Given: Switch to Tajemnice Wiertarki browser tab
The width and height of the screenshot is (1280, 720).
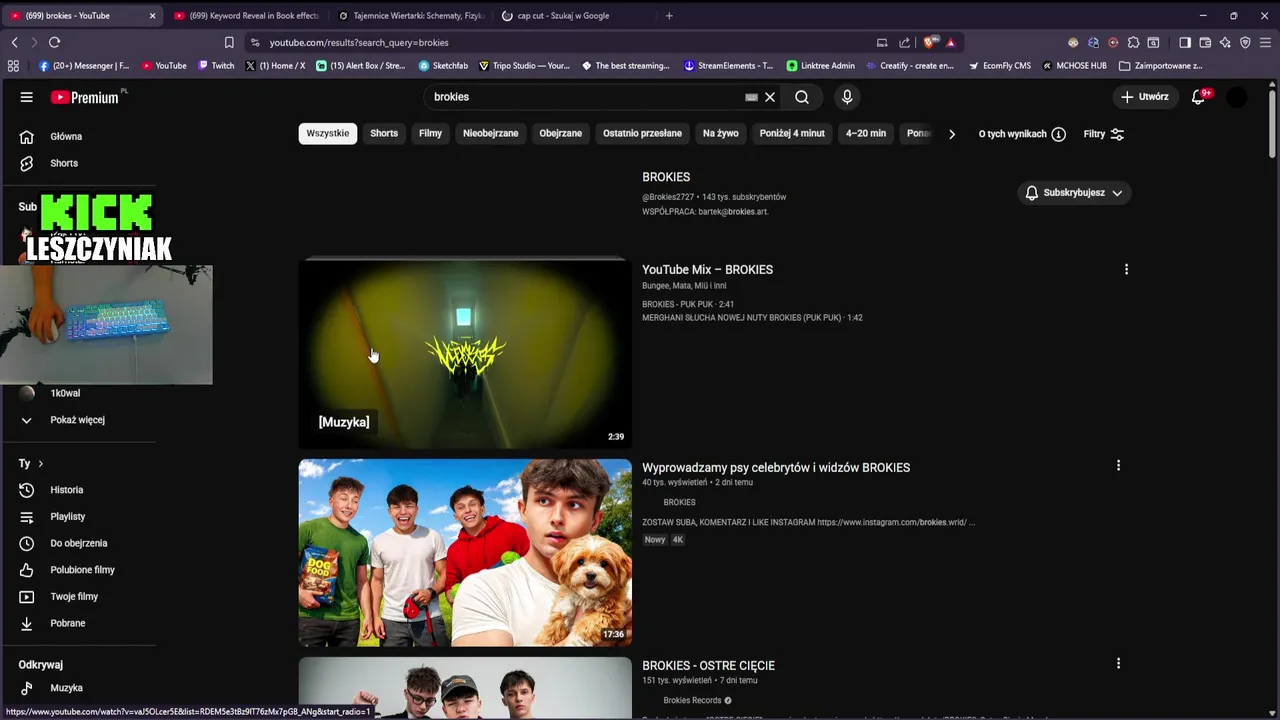Looking at the screenshot, I should coord(412,16).
